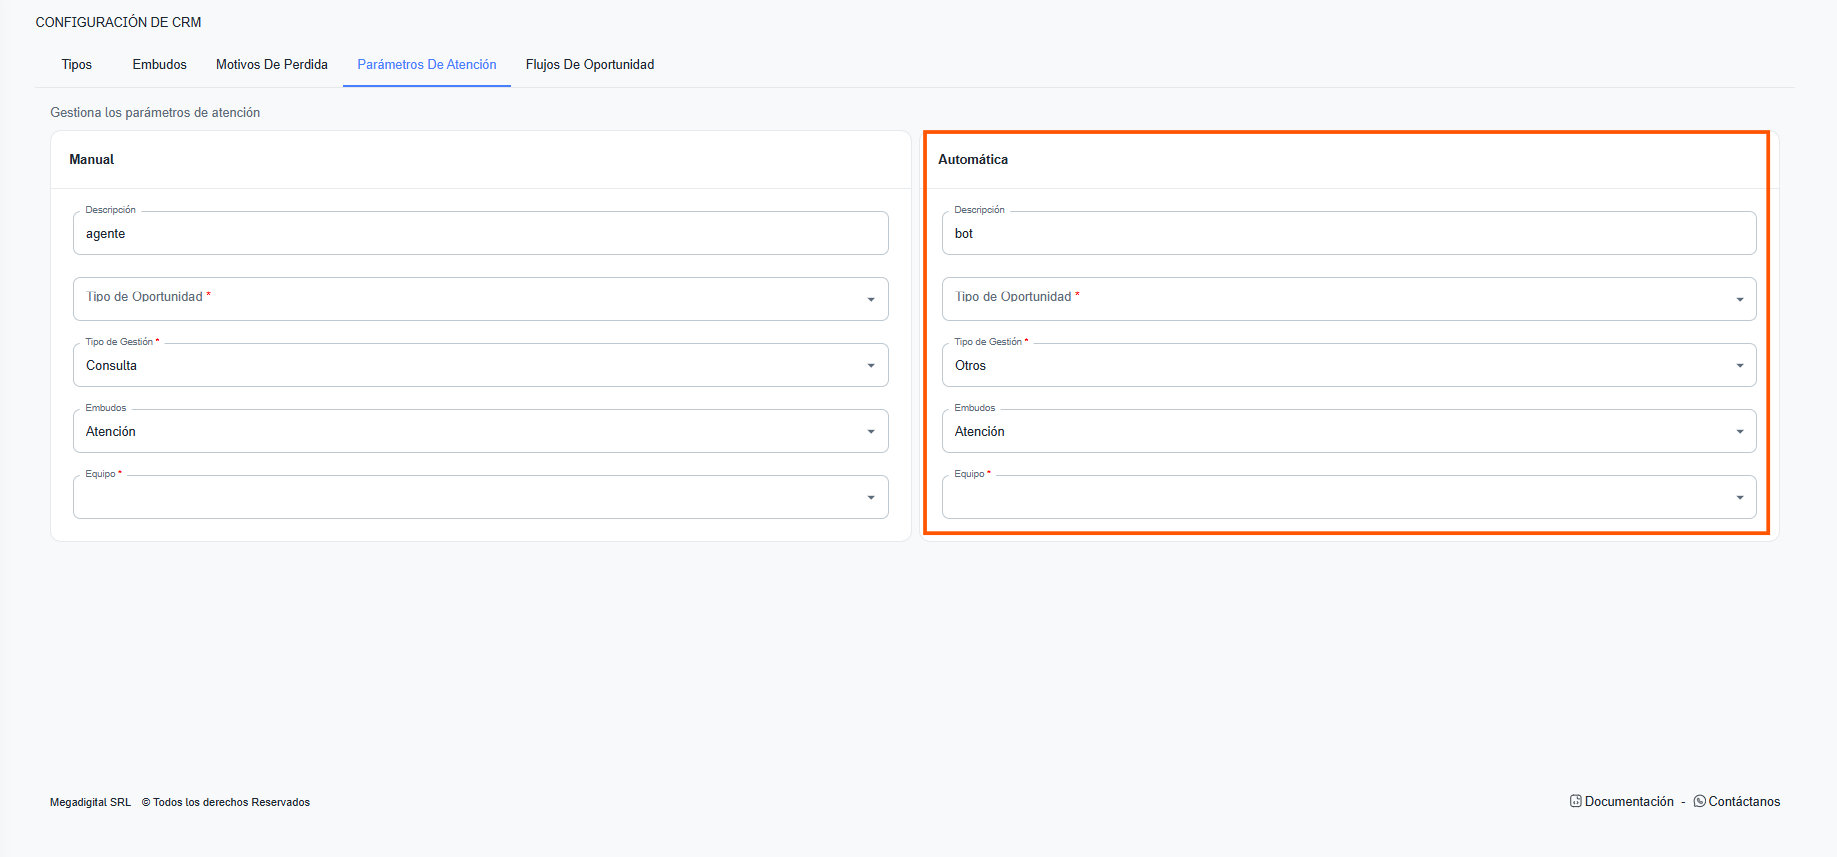Expand Automática Tipo de Oportunidad dropdown arrow
Image resolution: width=1837 pixels, height=857 pixels.
[x=1739, y=300]
